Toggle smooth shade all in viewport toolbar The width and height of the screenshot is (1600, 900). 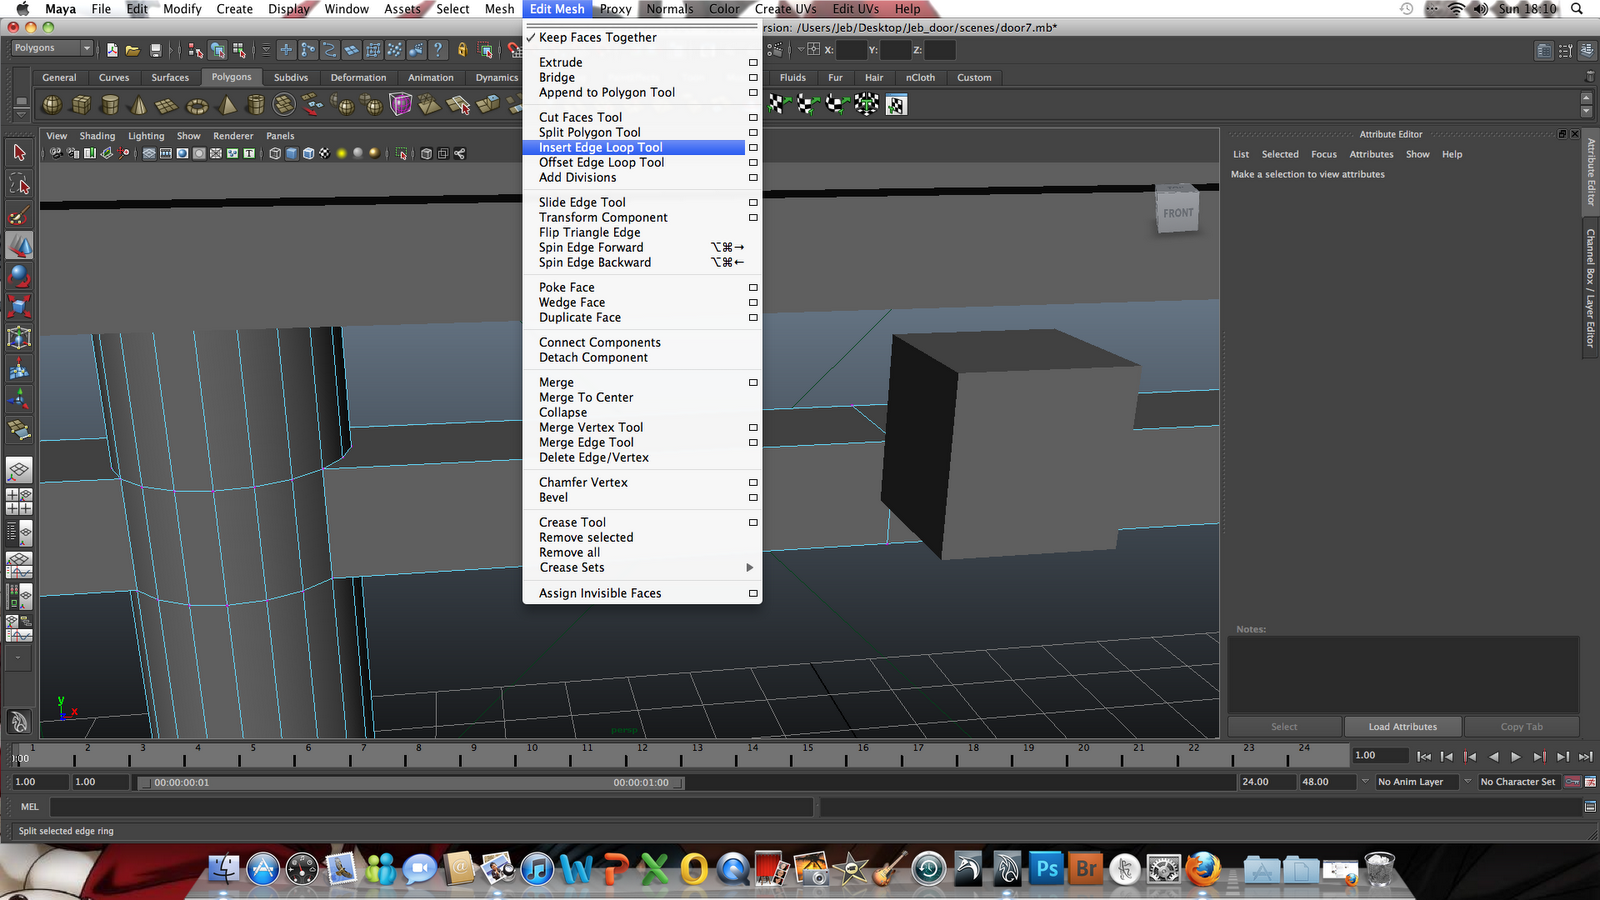tap(292, 154)
